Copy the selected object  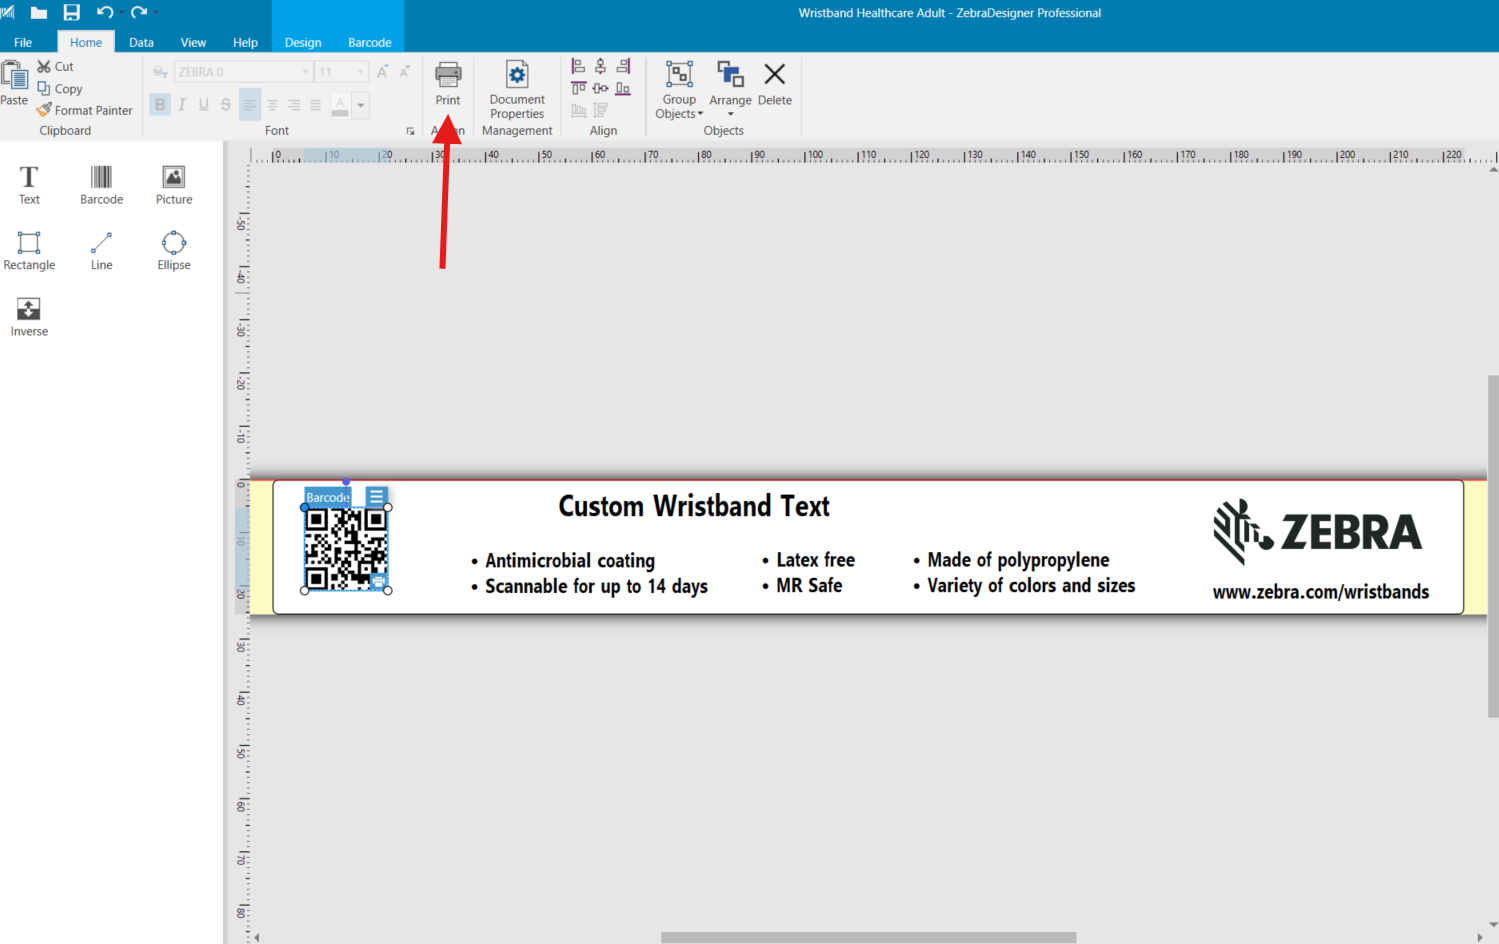coord(59,88)
